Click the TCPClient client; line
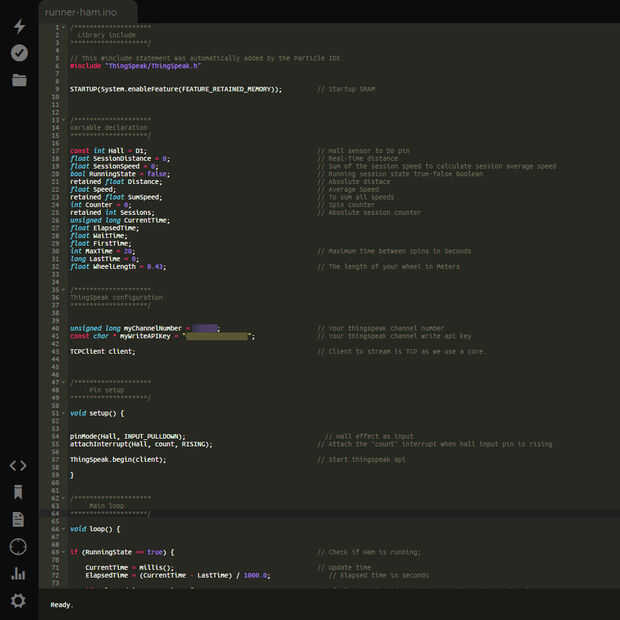This screenshot has width=620, height=620. 102,352
